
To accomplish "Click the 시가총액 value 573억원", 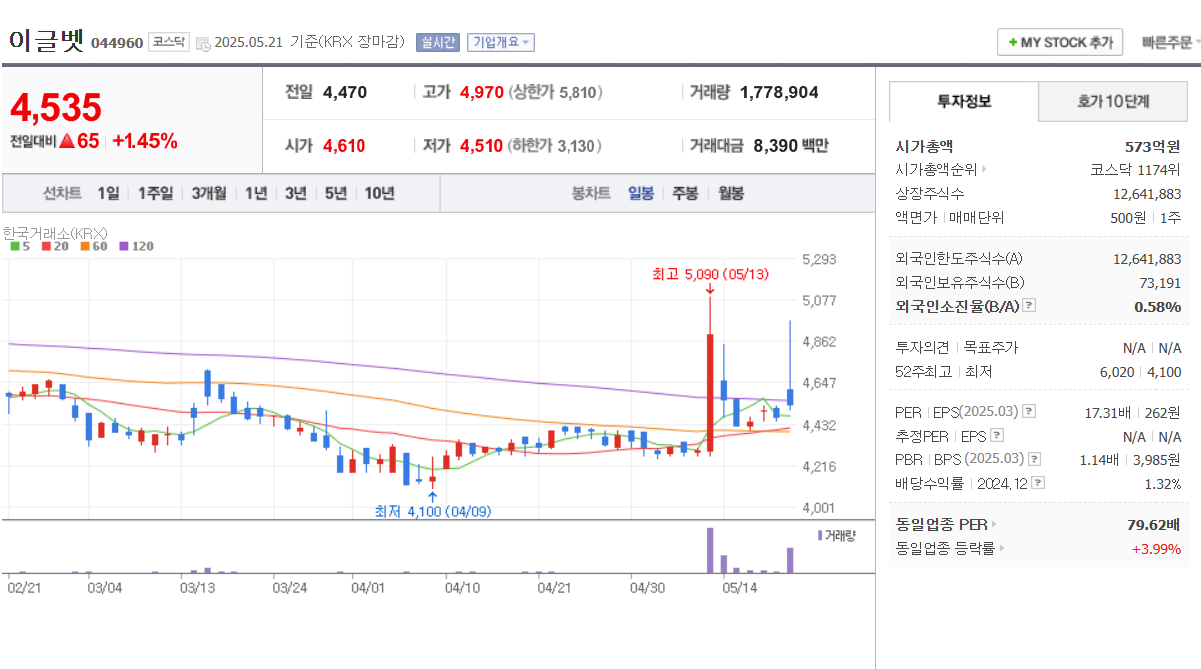I will pos(1153,146).
